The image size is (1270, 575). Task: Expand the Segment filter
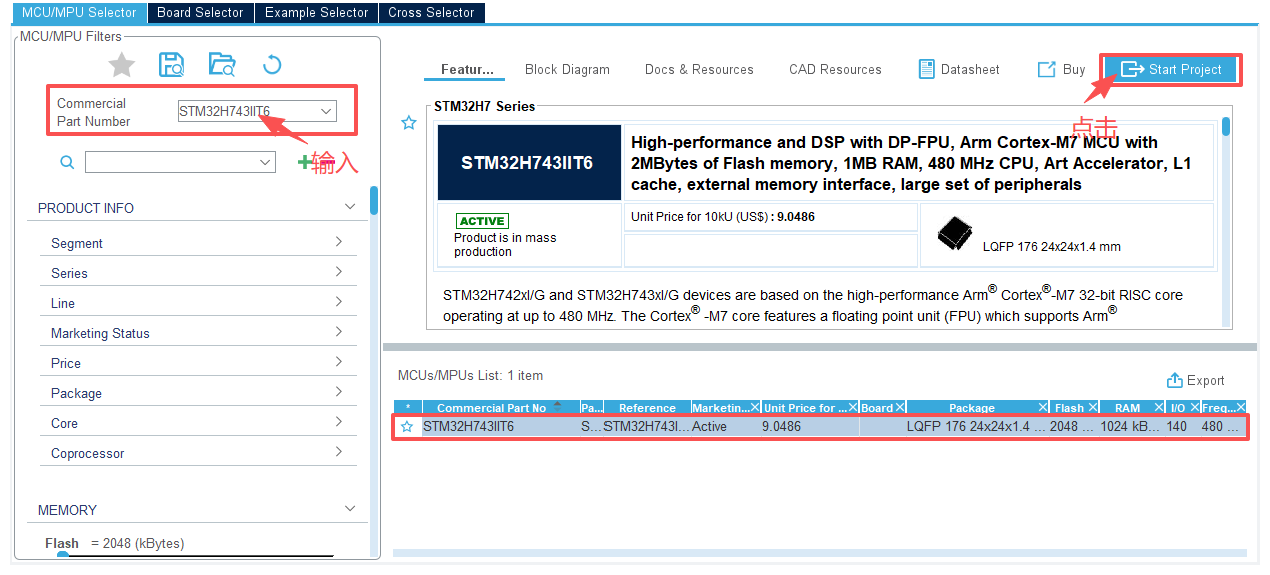pos(339,242)
